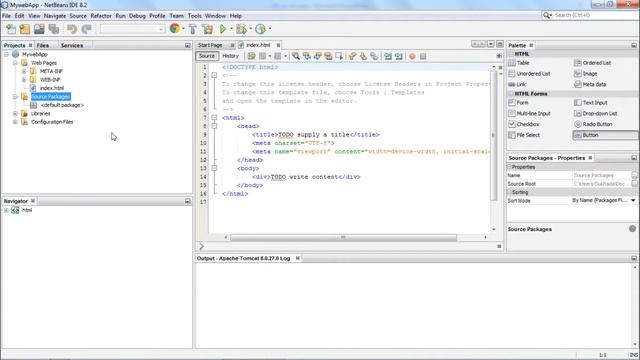Expand the html node in Navigator
Screen dimensions: 640x360
tap(6, 210)
